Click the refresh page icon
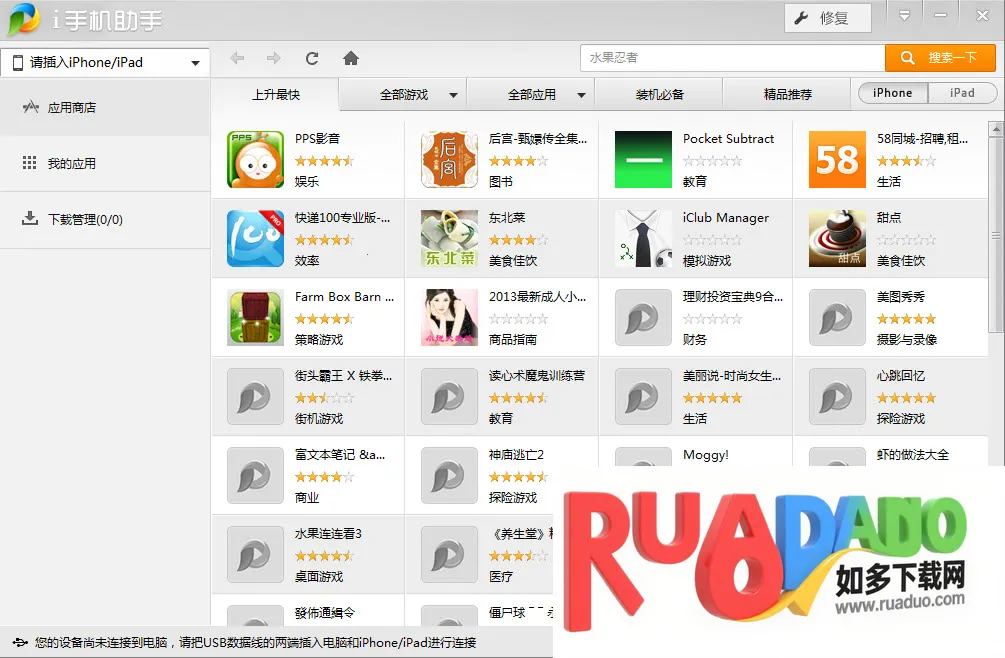Screen dimensions: 1005x658 [x=312, y=58]
